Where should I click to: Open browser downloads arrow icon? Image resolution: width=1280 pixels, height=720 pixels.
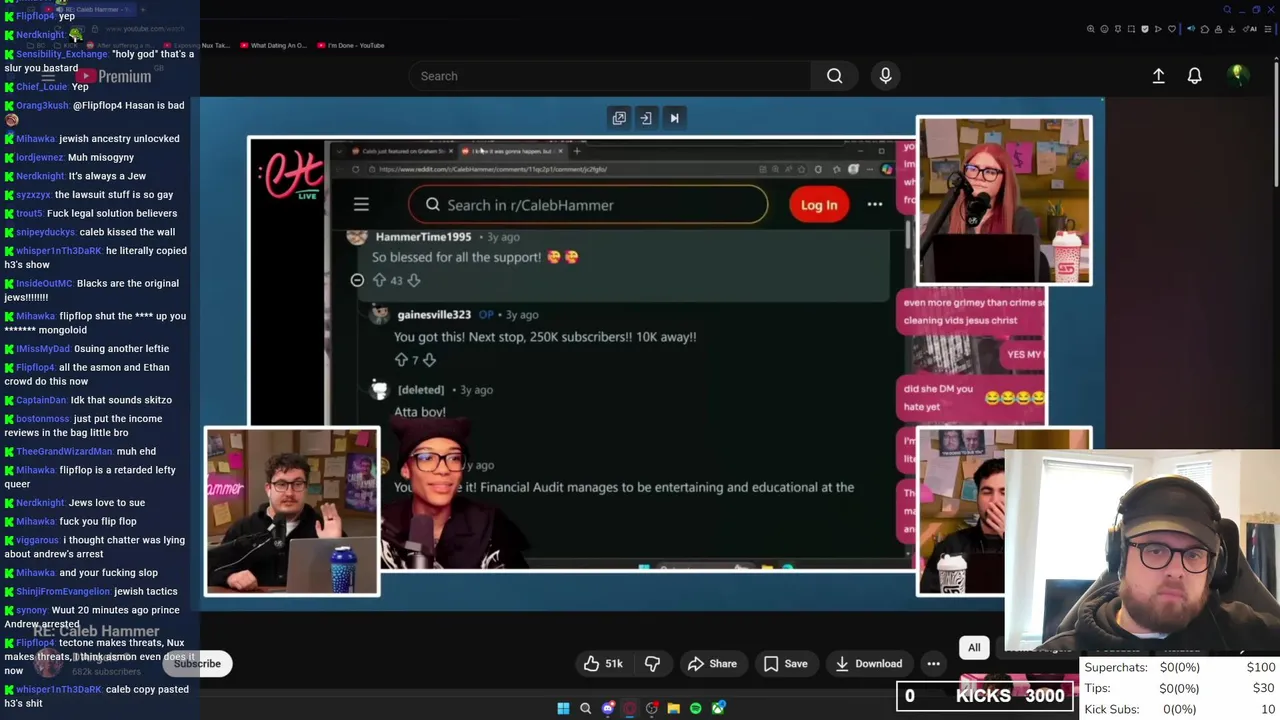click(1232, 29)
